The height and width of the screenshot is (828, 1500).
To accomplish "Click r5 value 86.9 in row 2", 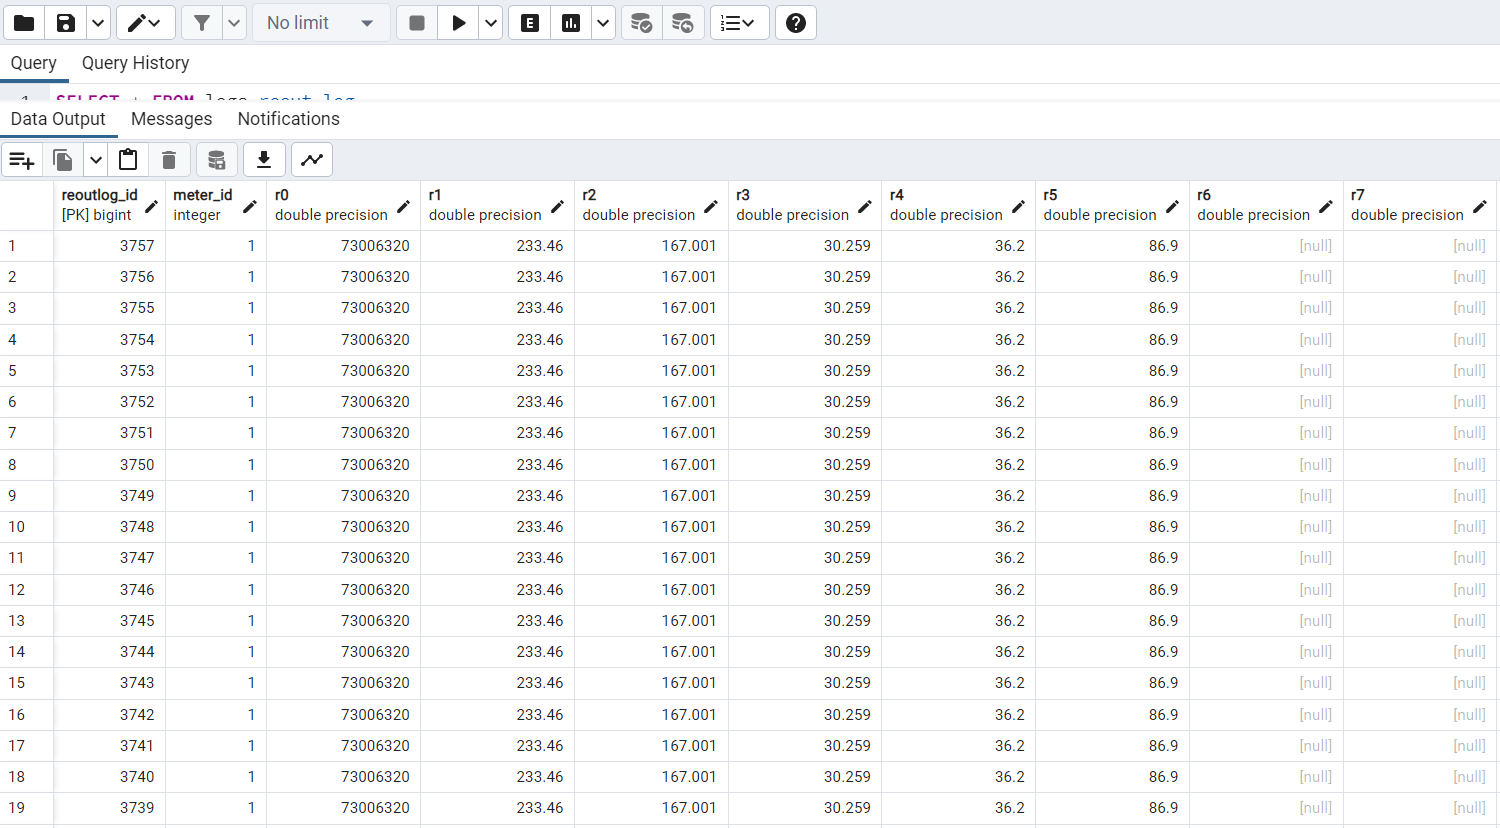I will click(x=1112, y=277).
